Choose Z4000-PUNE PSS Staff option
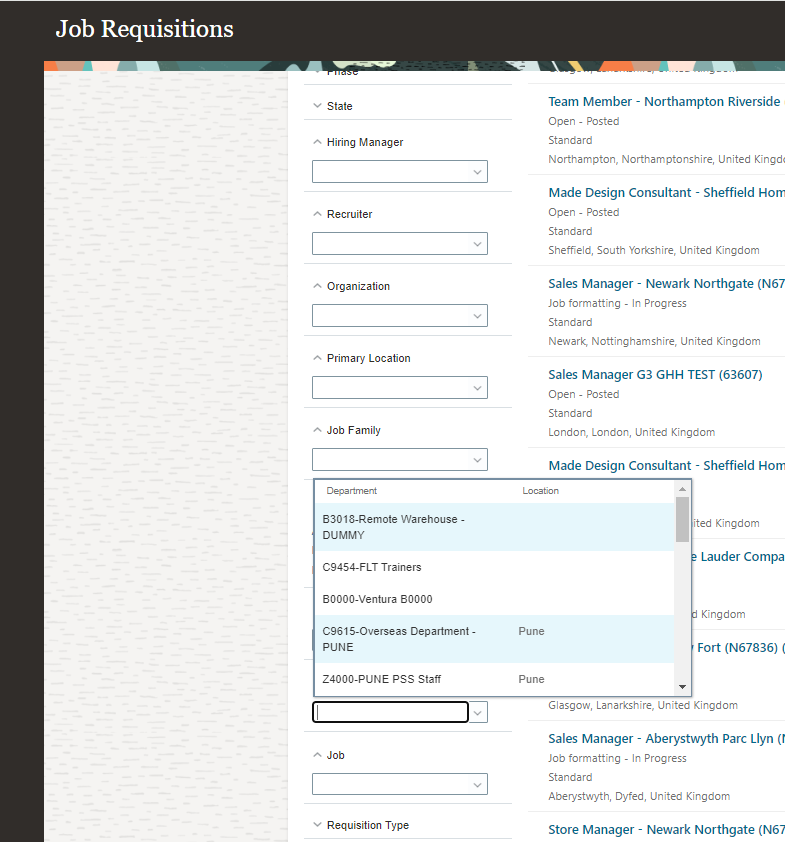 pyautogui.click(x=494, y=679)
